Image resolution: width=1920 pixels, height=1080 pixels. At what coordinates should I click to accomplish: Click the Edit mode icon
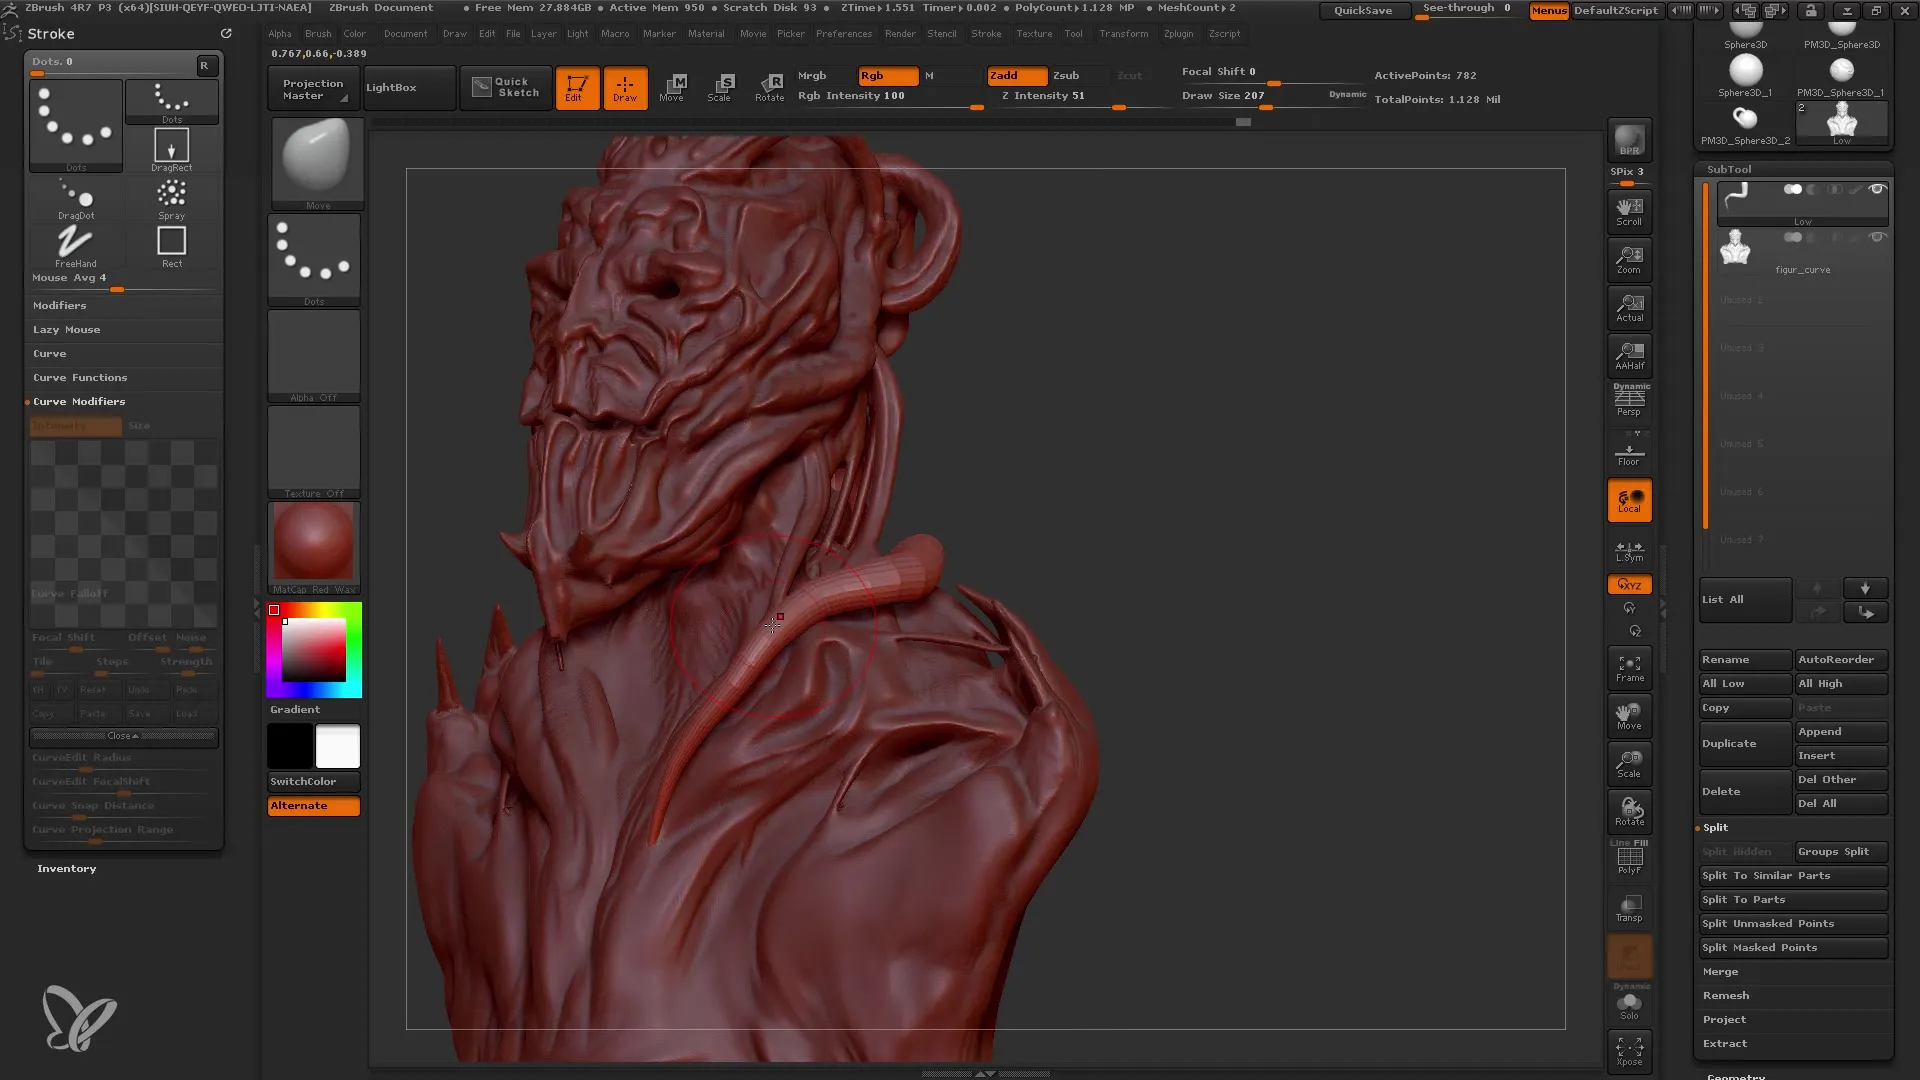576,86
